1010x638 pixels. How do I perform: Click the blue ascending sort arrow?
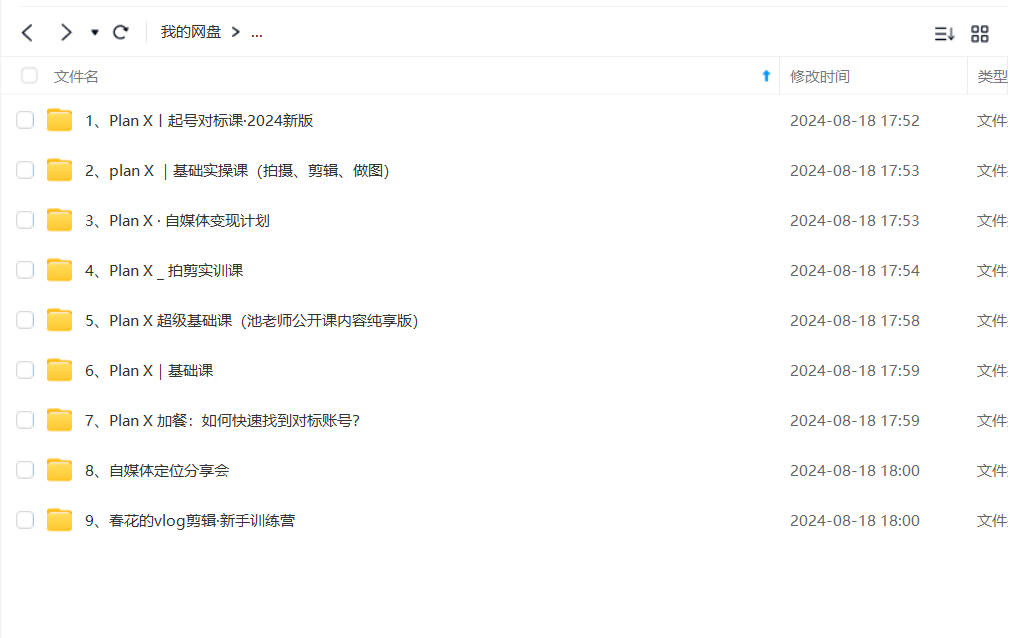click(x=766, y=76)
